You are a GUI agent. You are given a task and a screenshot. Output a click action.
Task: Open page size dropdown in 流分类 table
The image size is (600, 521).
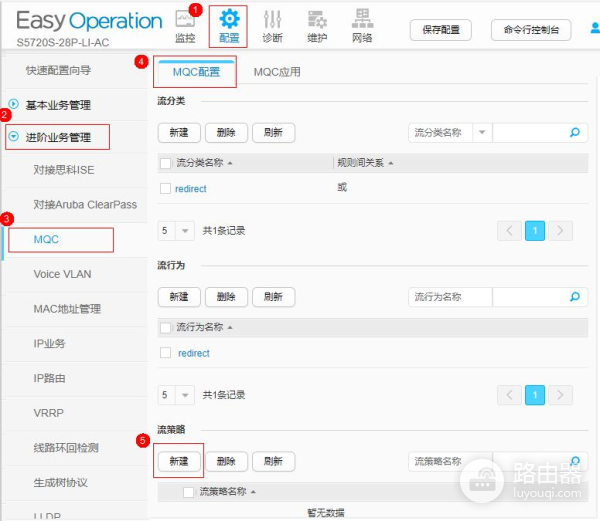click(x=185, y=231)
